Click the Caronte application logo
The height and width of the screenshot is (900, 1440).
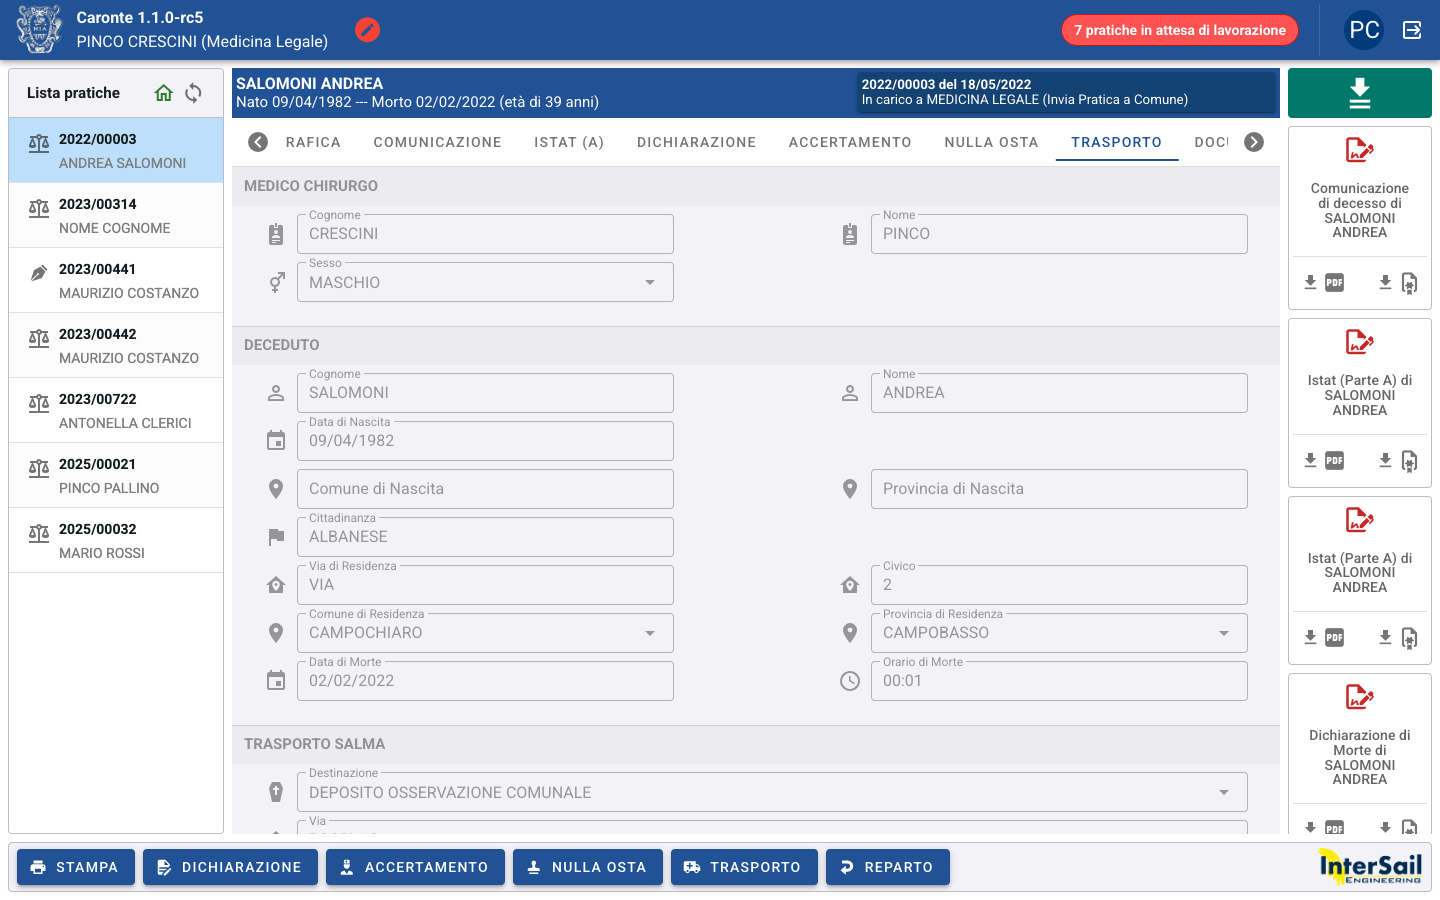click(39, 30)
